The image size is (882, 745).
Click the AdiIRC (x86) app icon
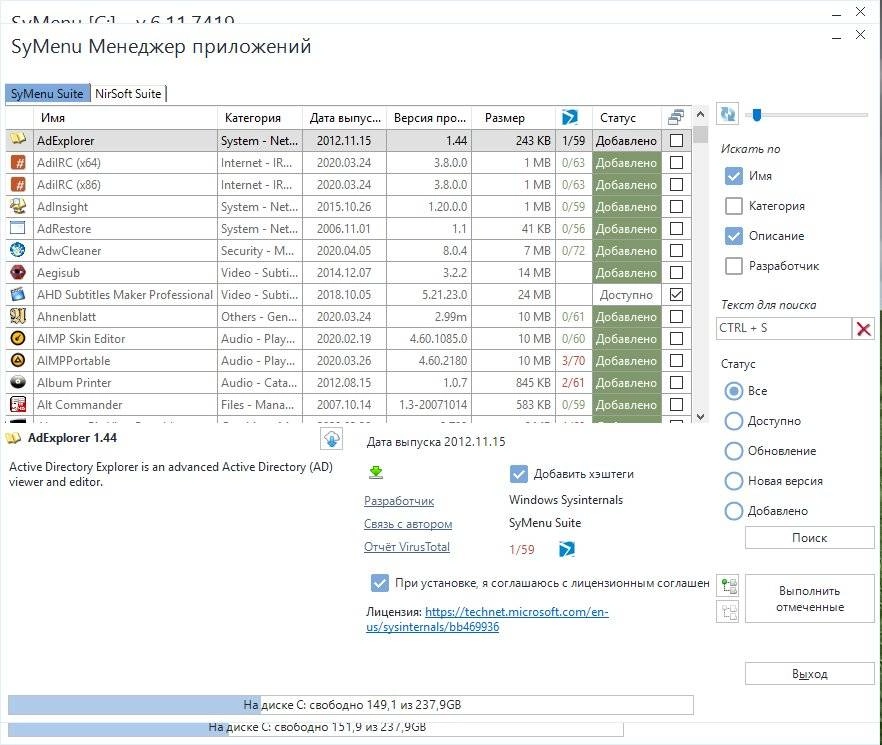18,185
